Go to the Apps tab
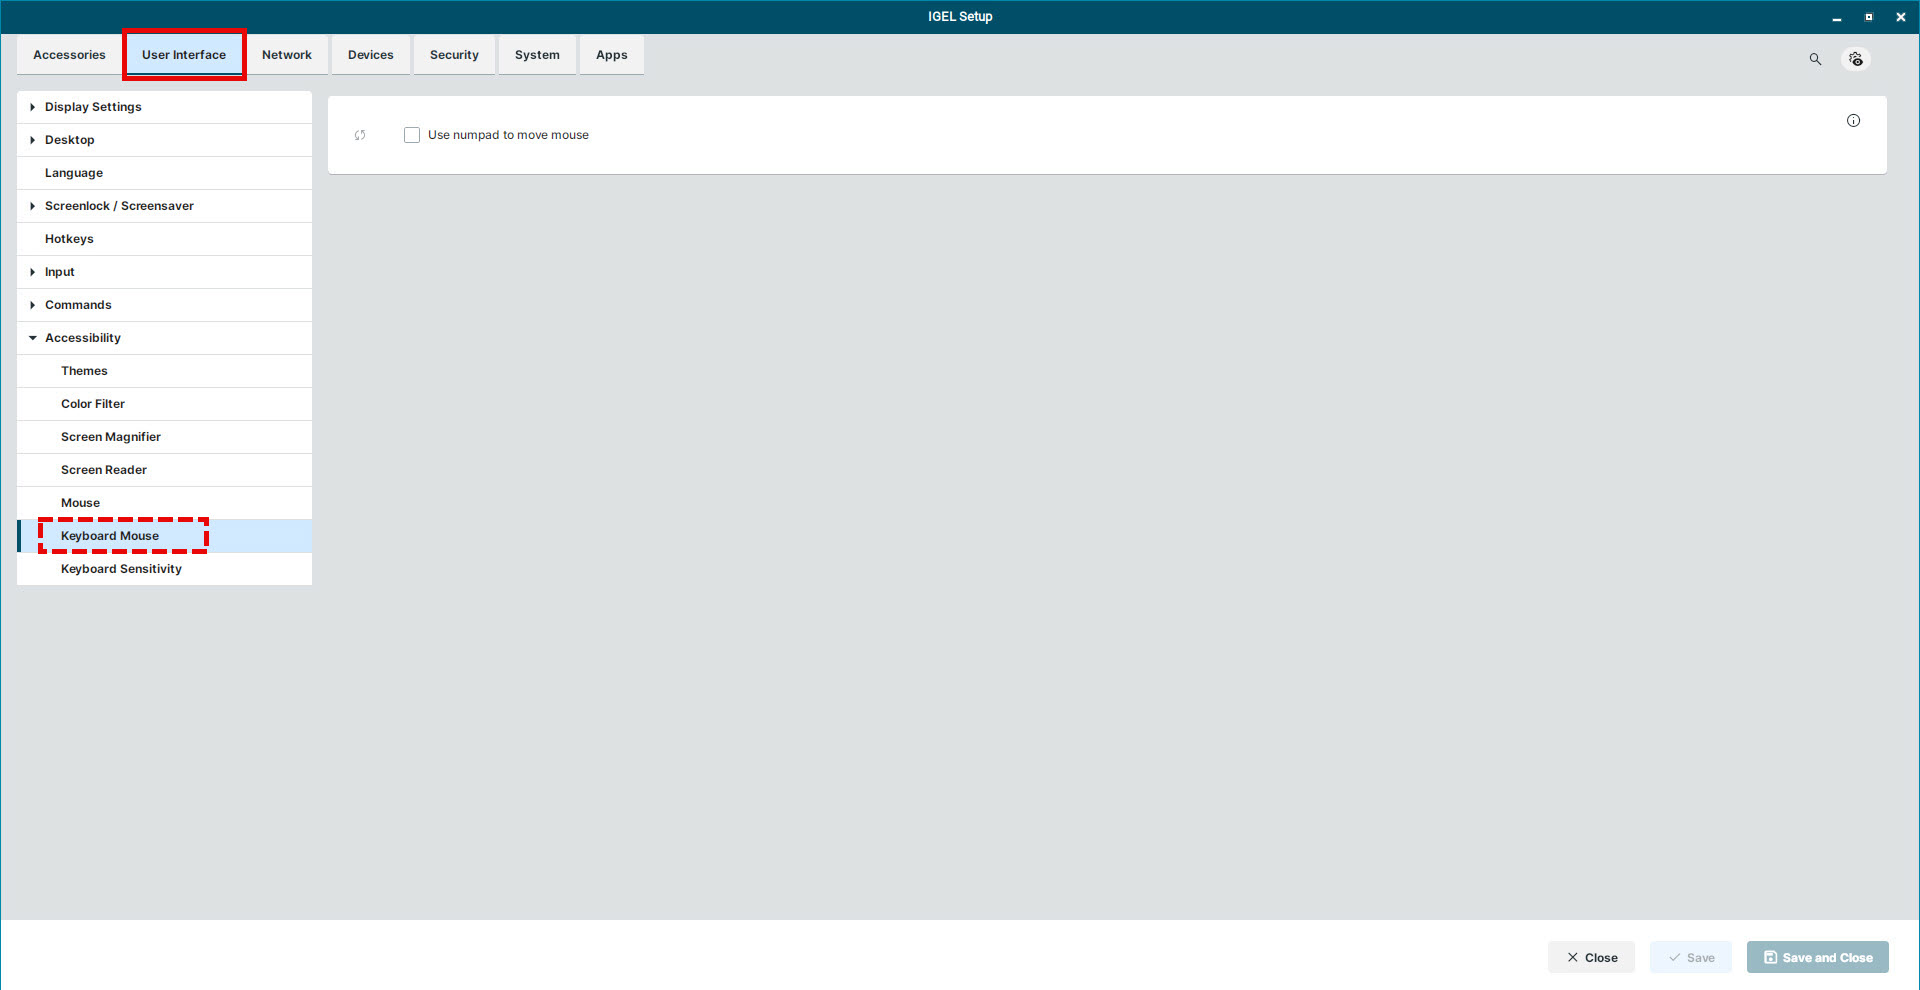The width and height of the screenshot is (1920, 990). click(x=611, y=55)
